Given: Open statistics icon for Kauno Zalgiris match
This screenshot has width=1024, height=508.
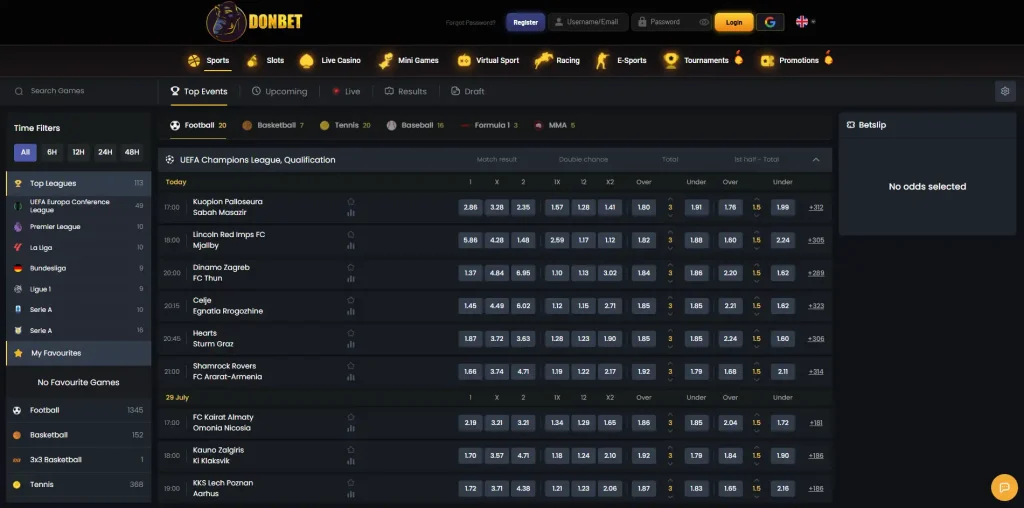Looking at the screenshot, I should coord(351,461).
